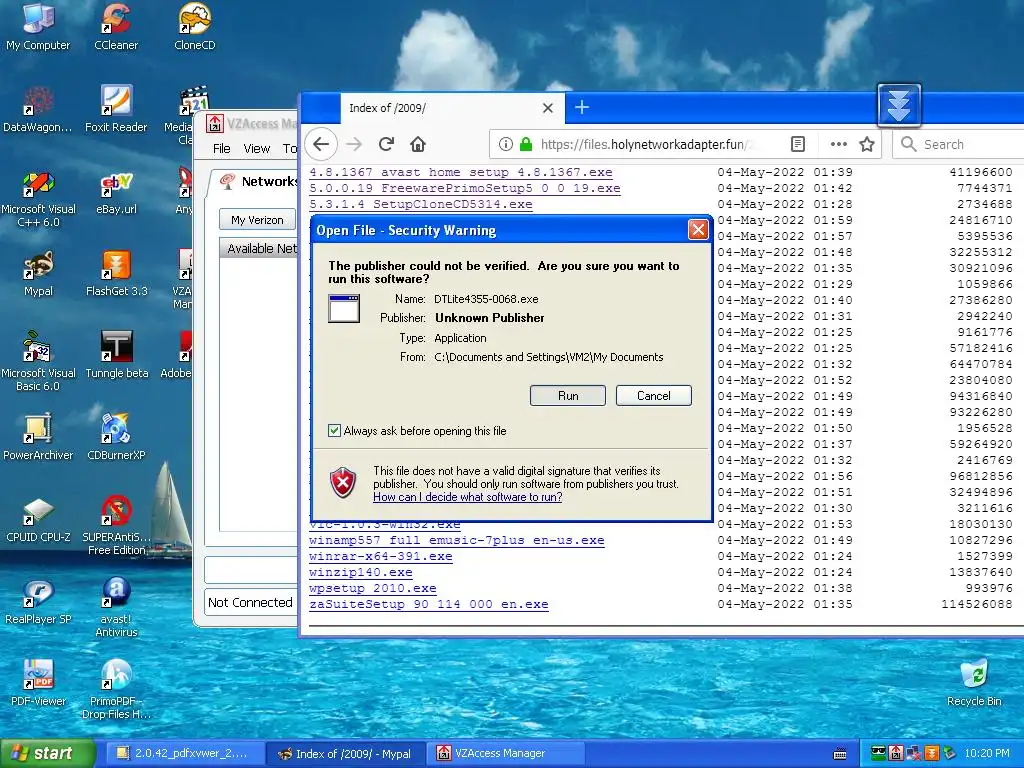Open PowerArchiver desktop icon

(38, 438)
